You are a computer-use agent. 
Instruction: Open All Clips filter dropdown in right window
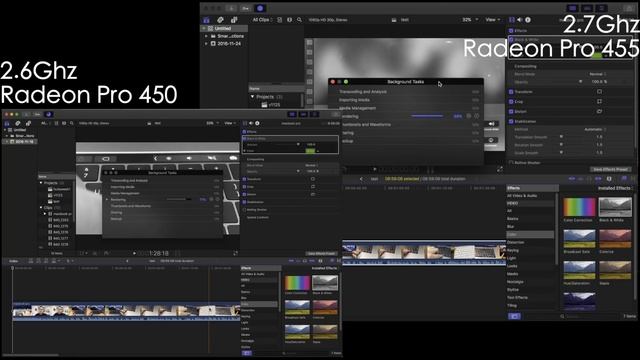pos(262,20)
